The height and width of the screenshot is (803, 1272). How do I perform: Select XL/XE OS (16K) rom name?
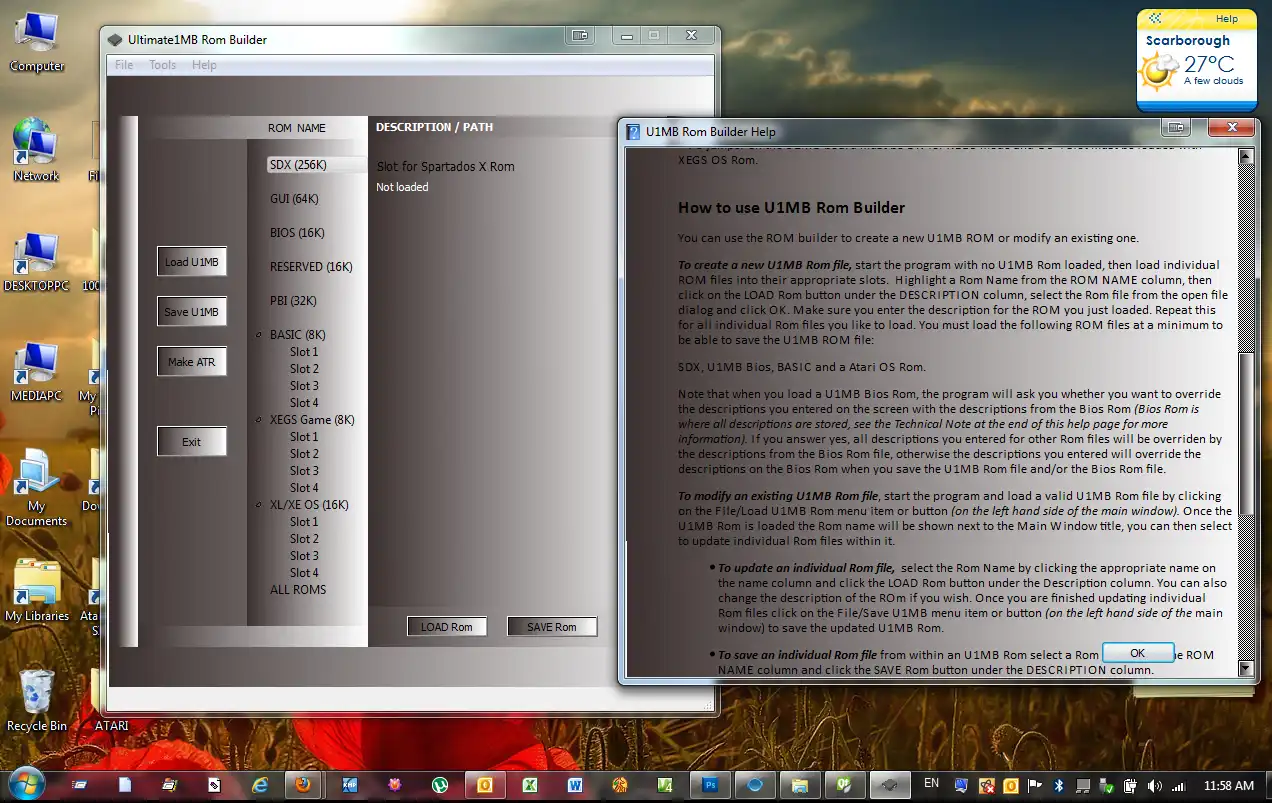[309, 505]
